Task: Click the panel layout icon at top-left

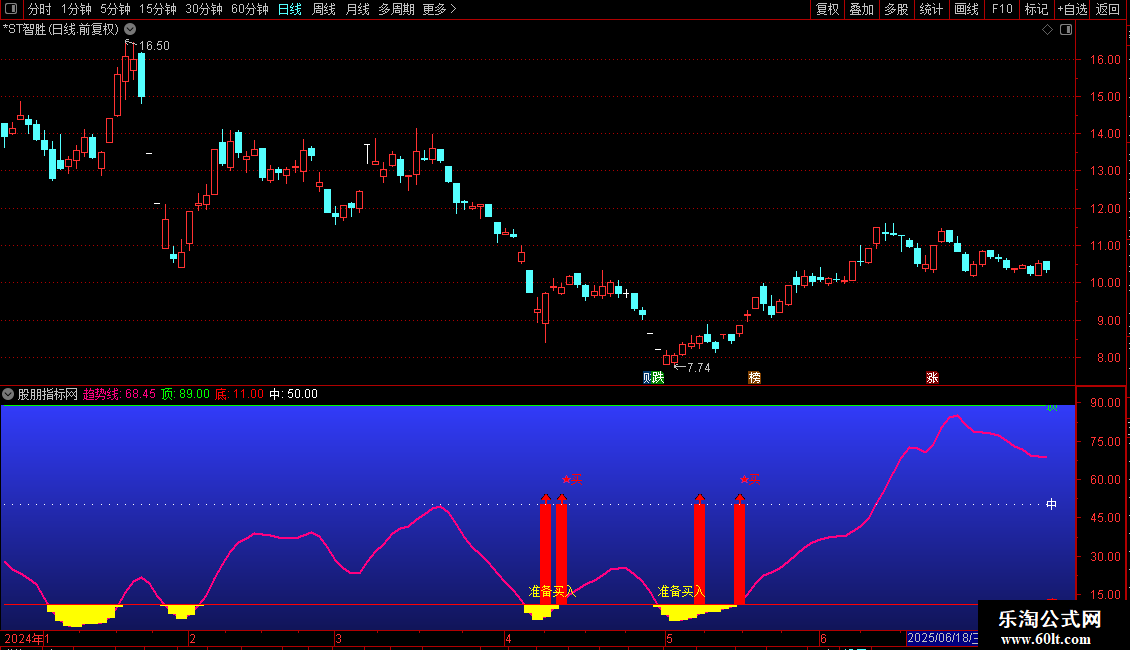Action: (11, 9)
